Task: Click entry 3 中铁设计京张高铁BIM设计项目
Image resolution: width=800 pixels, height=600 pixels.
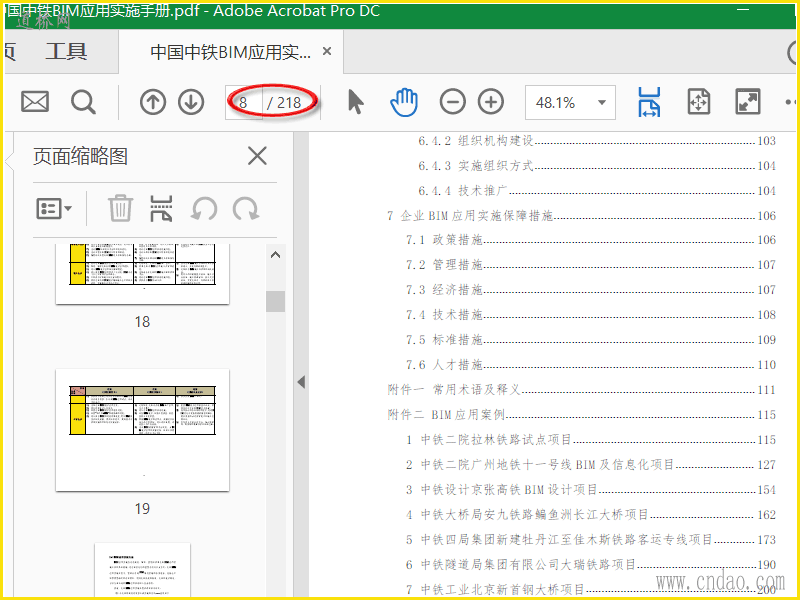Action: (x=590, y=490)
